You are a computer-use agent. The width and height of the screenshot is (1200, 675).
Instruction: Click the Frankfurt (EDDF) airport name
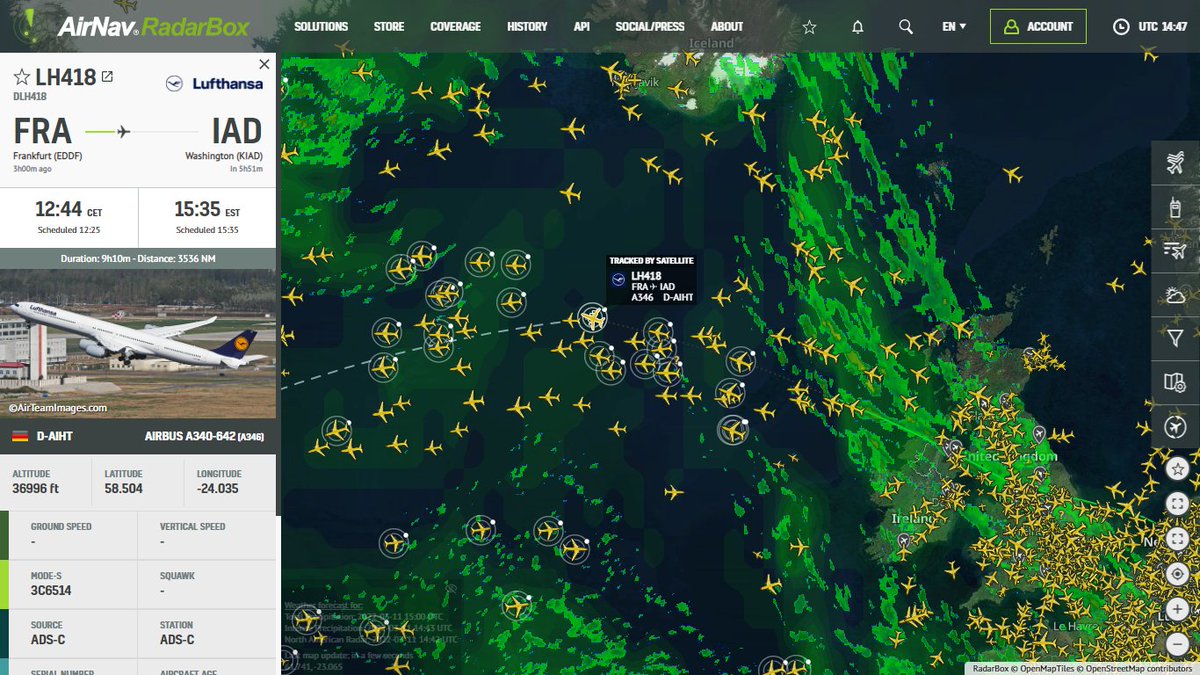46,157
